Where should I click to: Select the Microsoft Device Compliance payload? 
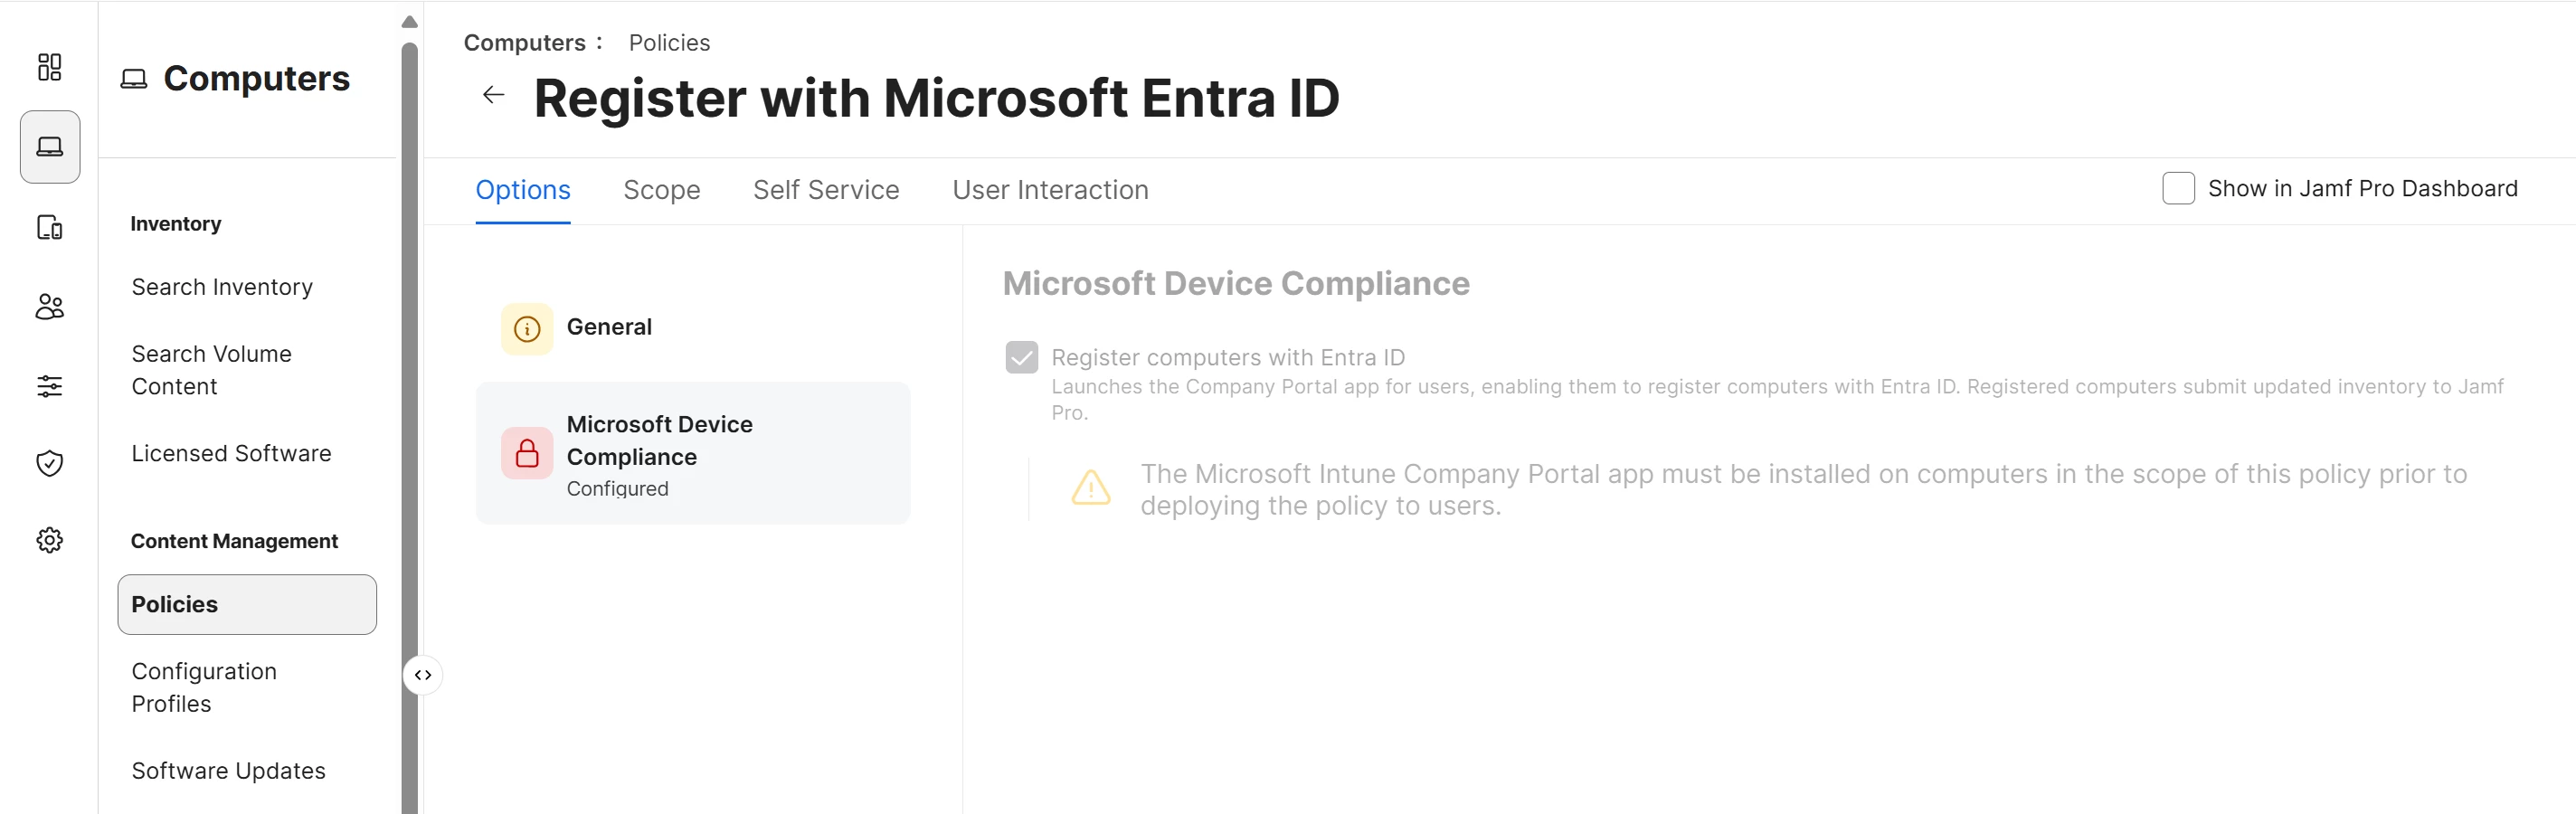(x=693, y=453)
